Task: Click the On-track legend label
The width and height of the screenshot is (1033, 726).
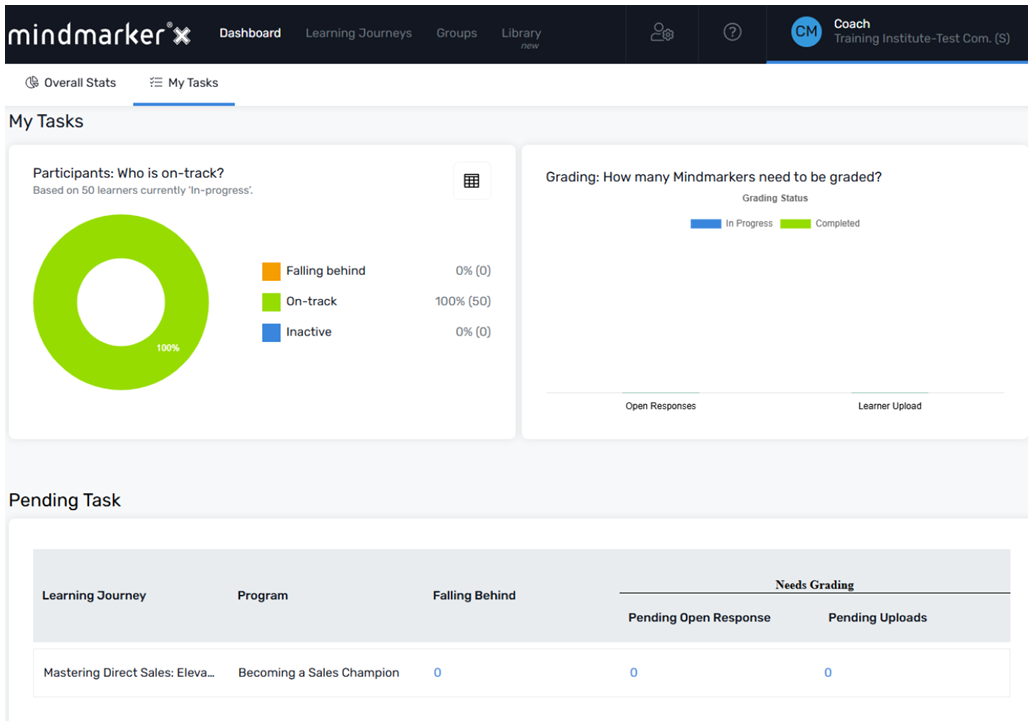Action: coord(311,301)
